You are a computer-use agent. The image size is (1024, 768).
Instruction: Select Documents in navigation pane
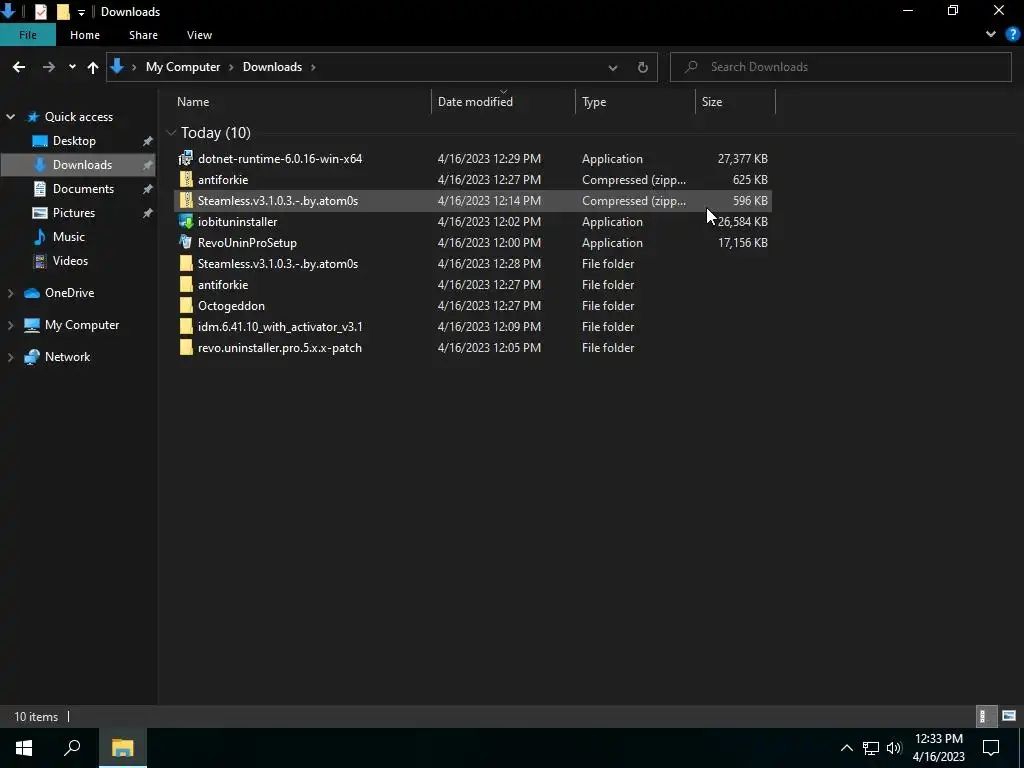83,189
